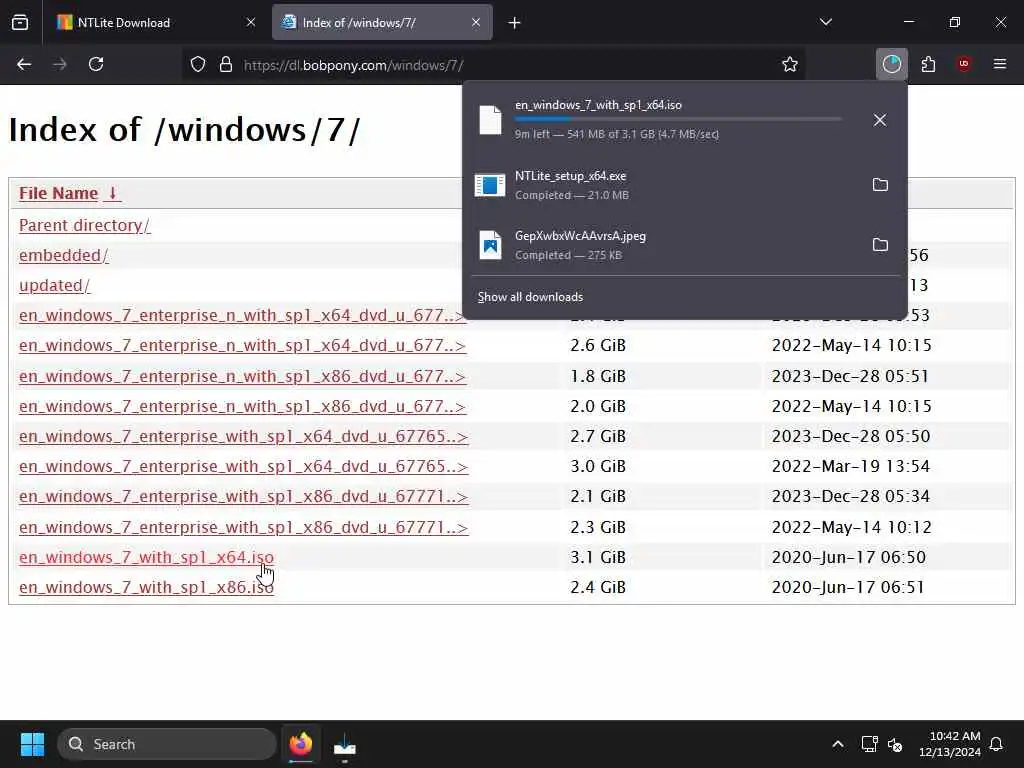The width and height of the screenshot is (1024, 768).
Task: Open Firefox application menu
Action: 1000,64
